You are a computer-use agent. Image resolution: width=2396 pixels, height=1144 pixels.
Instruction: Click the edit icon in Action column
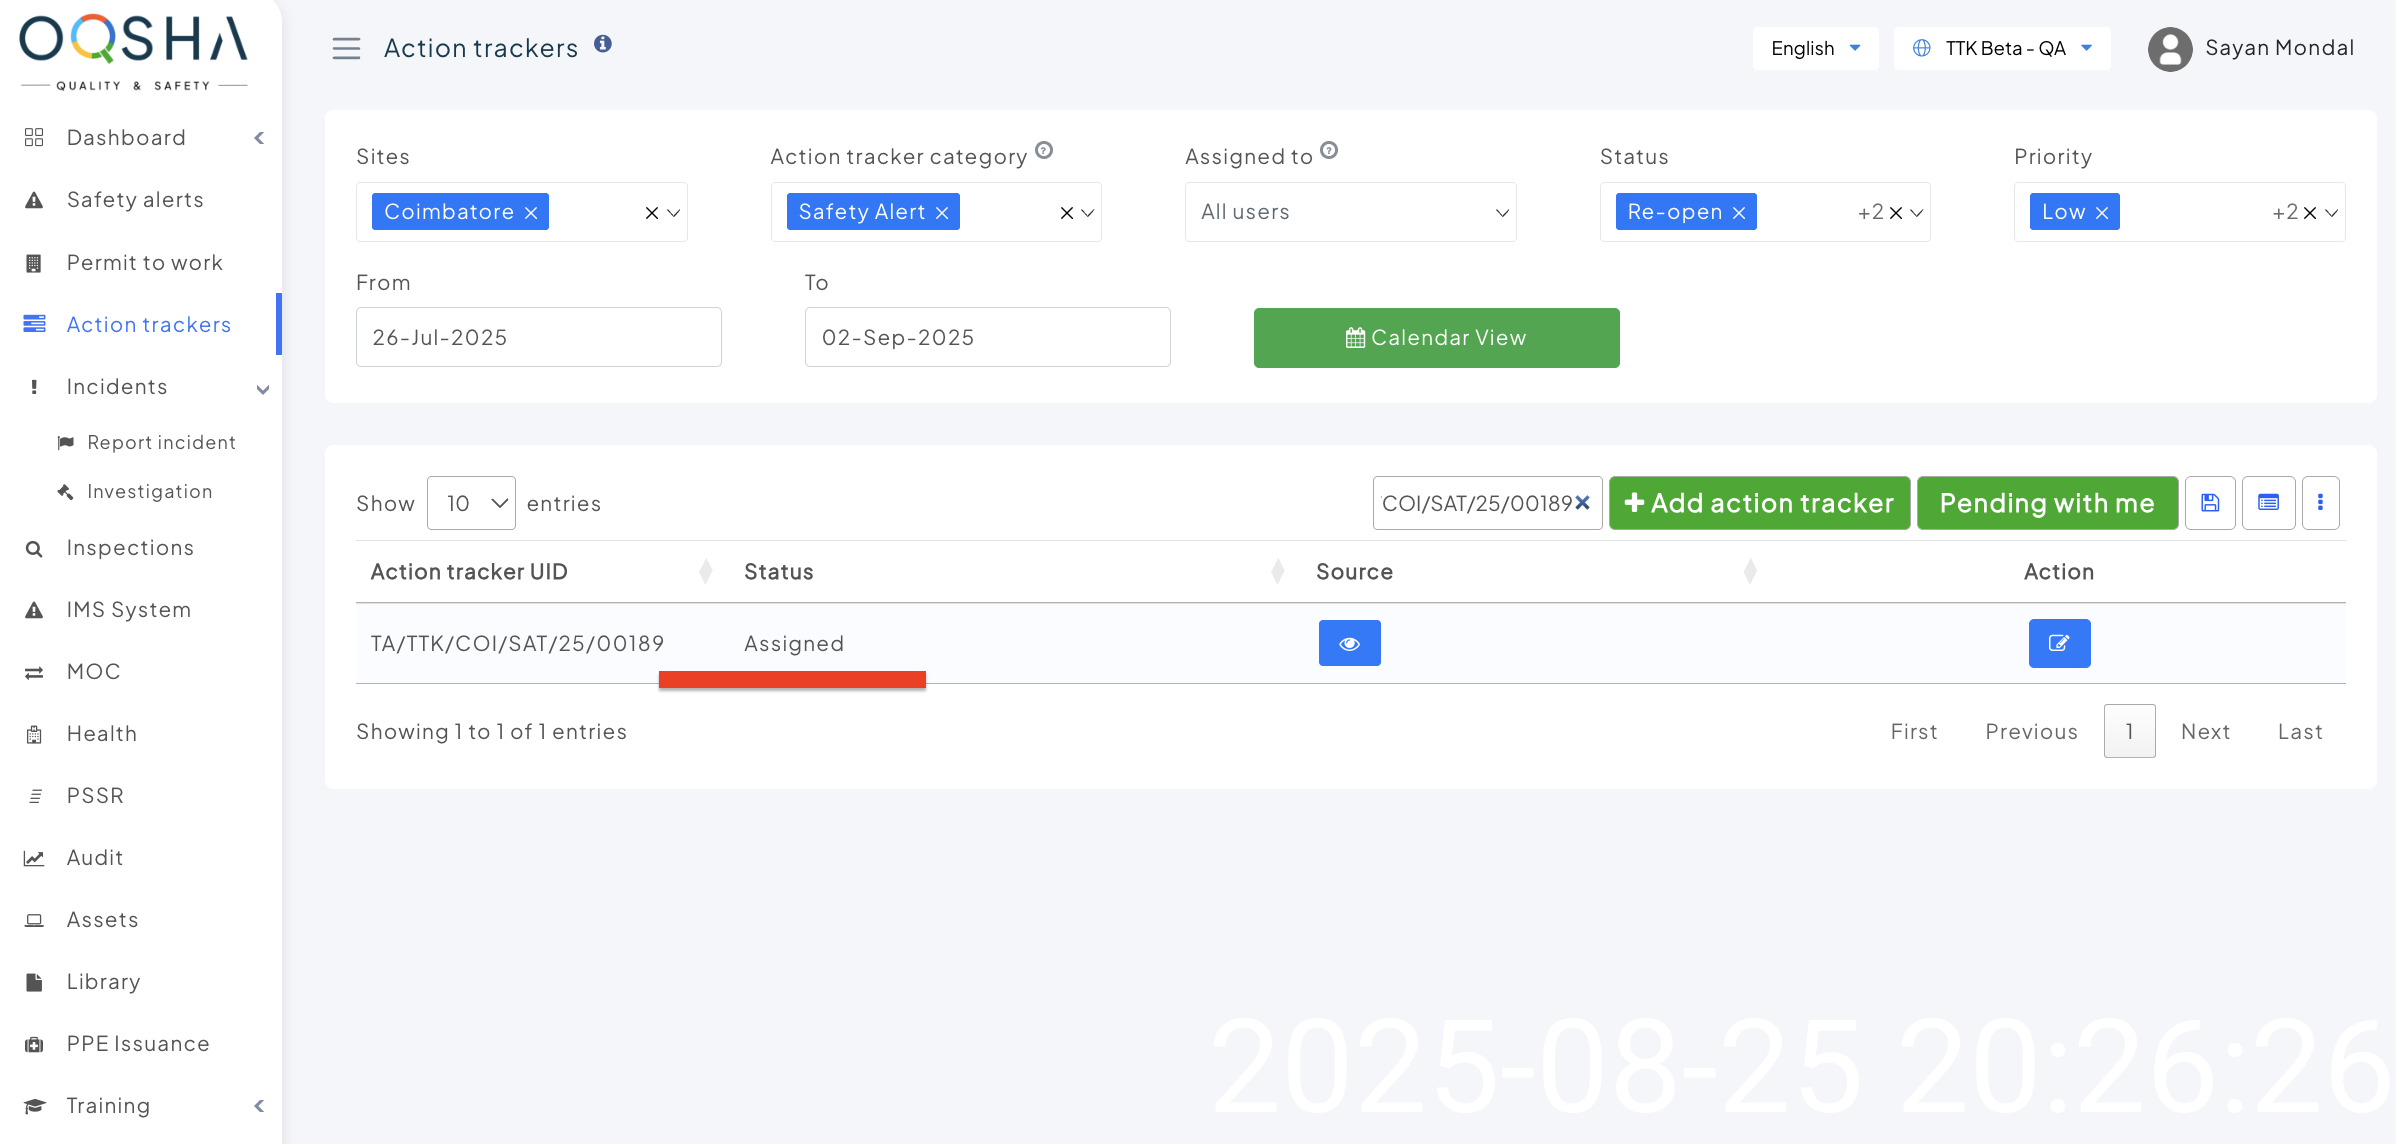(2059, 643)
